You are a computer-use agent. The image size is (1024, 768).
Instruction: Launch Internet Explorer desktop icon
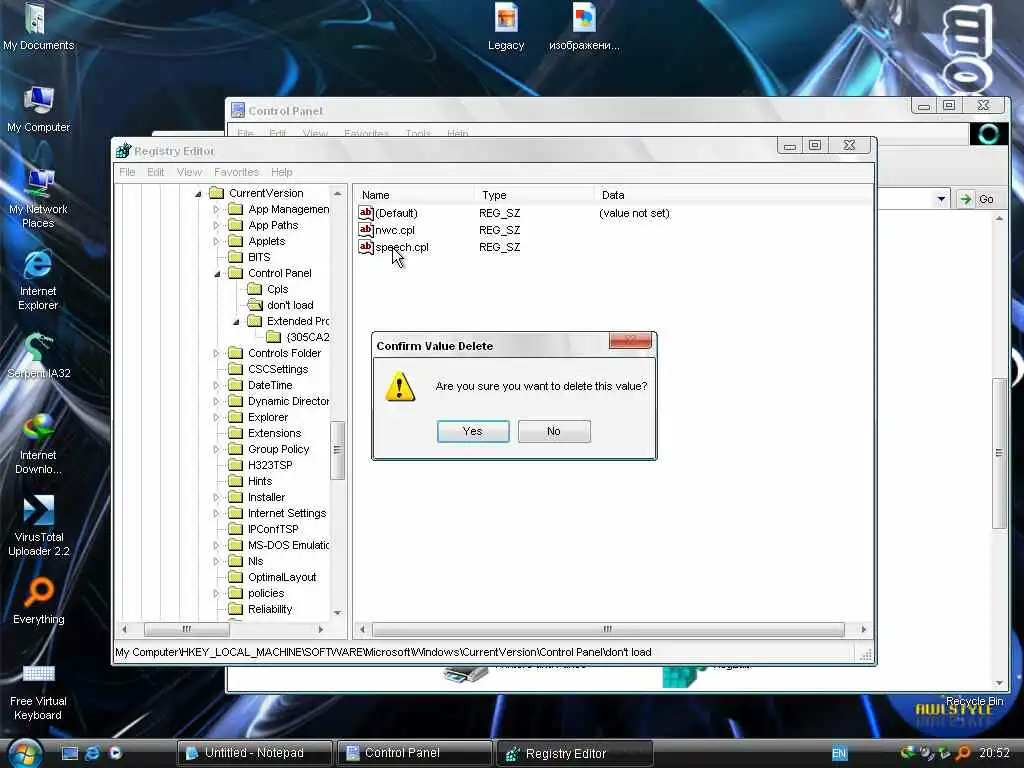click(38, 280)
